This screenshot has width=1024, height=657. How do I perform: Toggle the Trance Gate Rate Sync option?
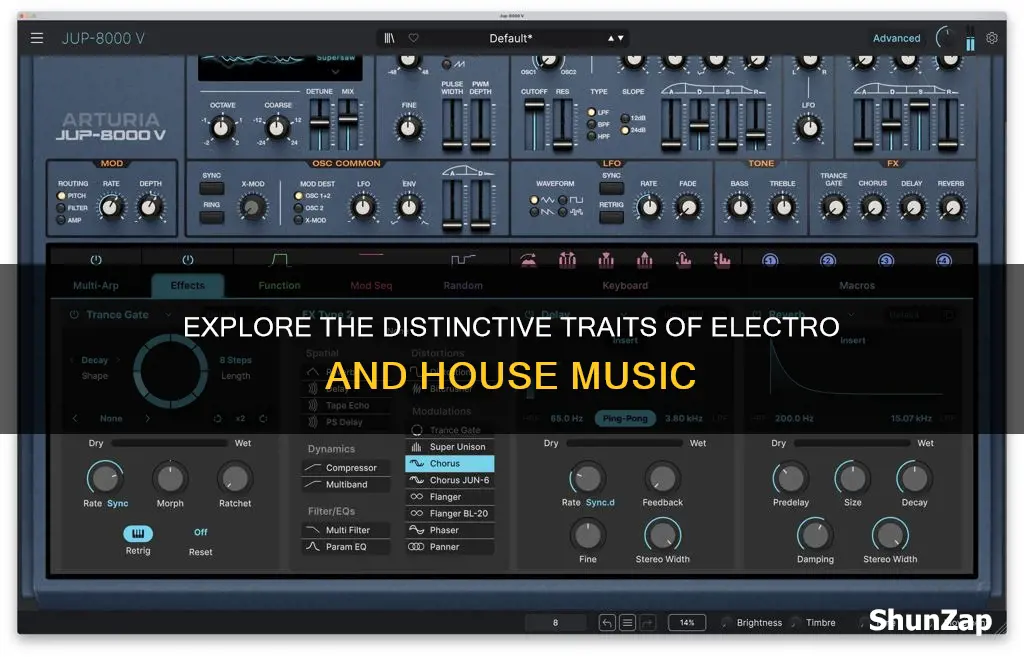point(118,504)
